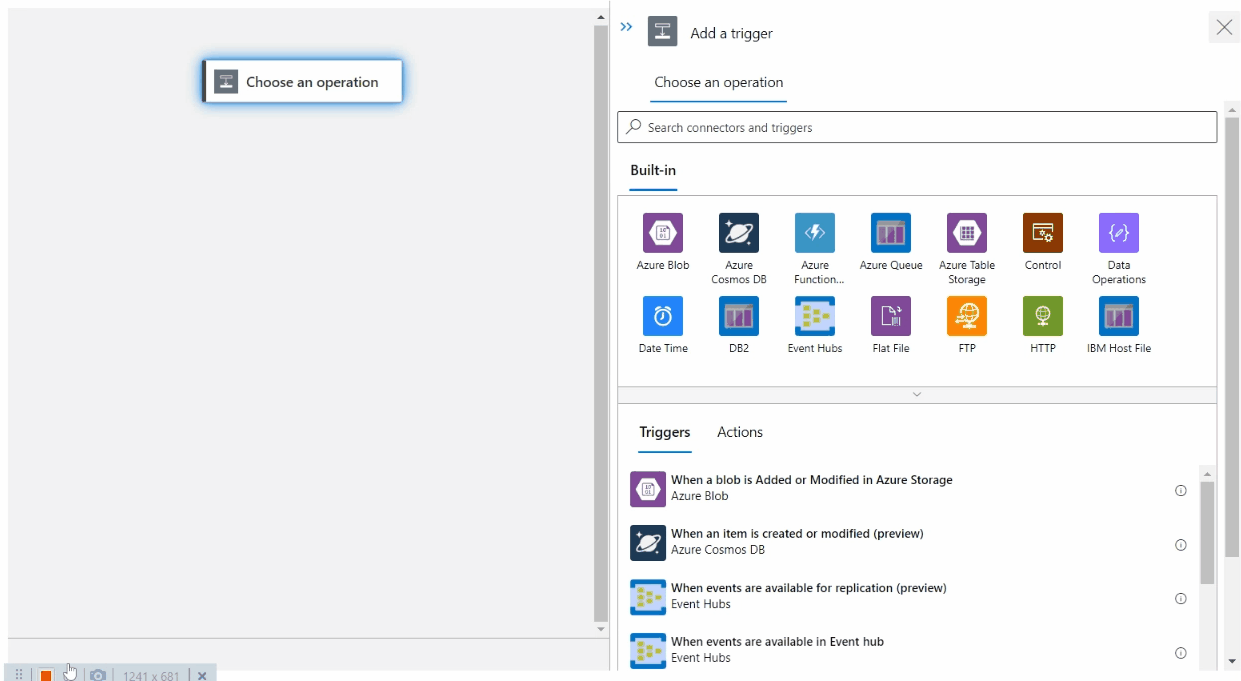Select the Azure Cosmos DB connector icon
The image size is (1241, 681).
pyautogui.click(x=738, y=233)
